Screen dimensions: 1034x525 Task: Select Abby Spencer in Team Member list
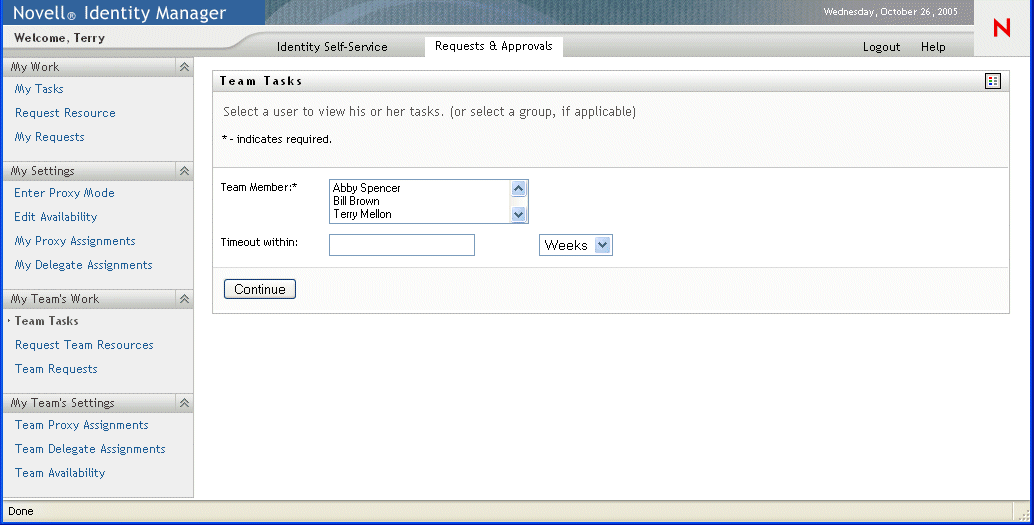(x=367, y=188)
